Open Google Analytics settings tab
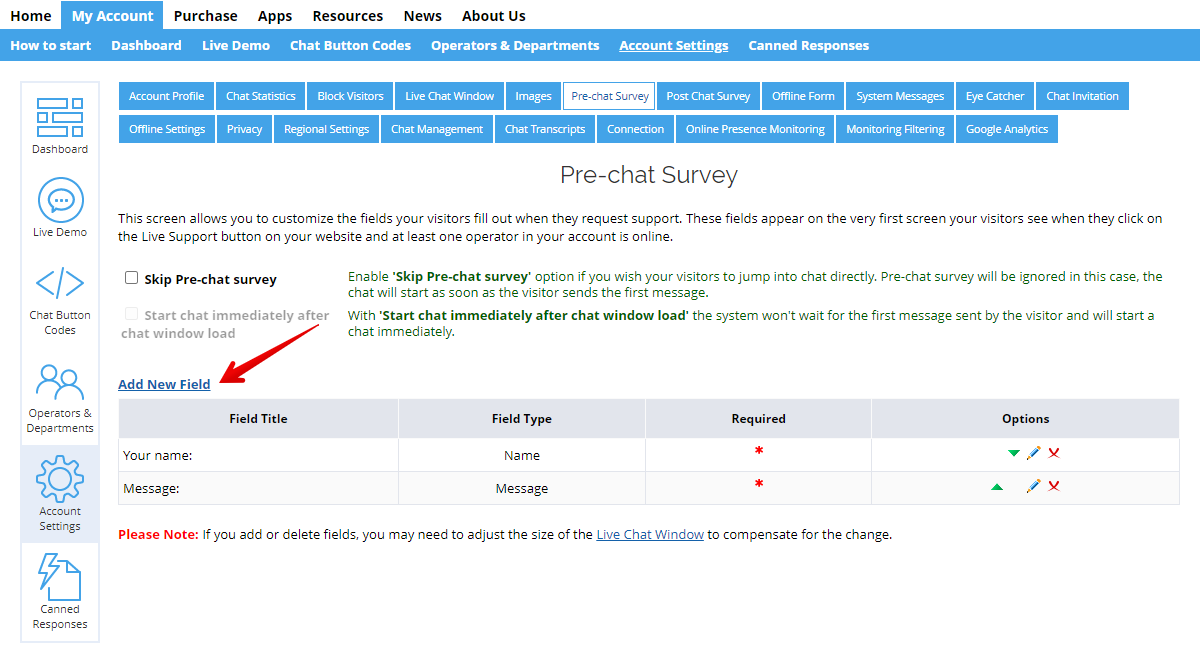Screen dimensions: 1200x662 pos(1006,128)
